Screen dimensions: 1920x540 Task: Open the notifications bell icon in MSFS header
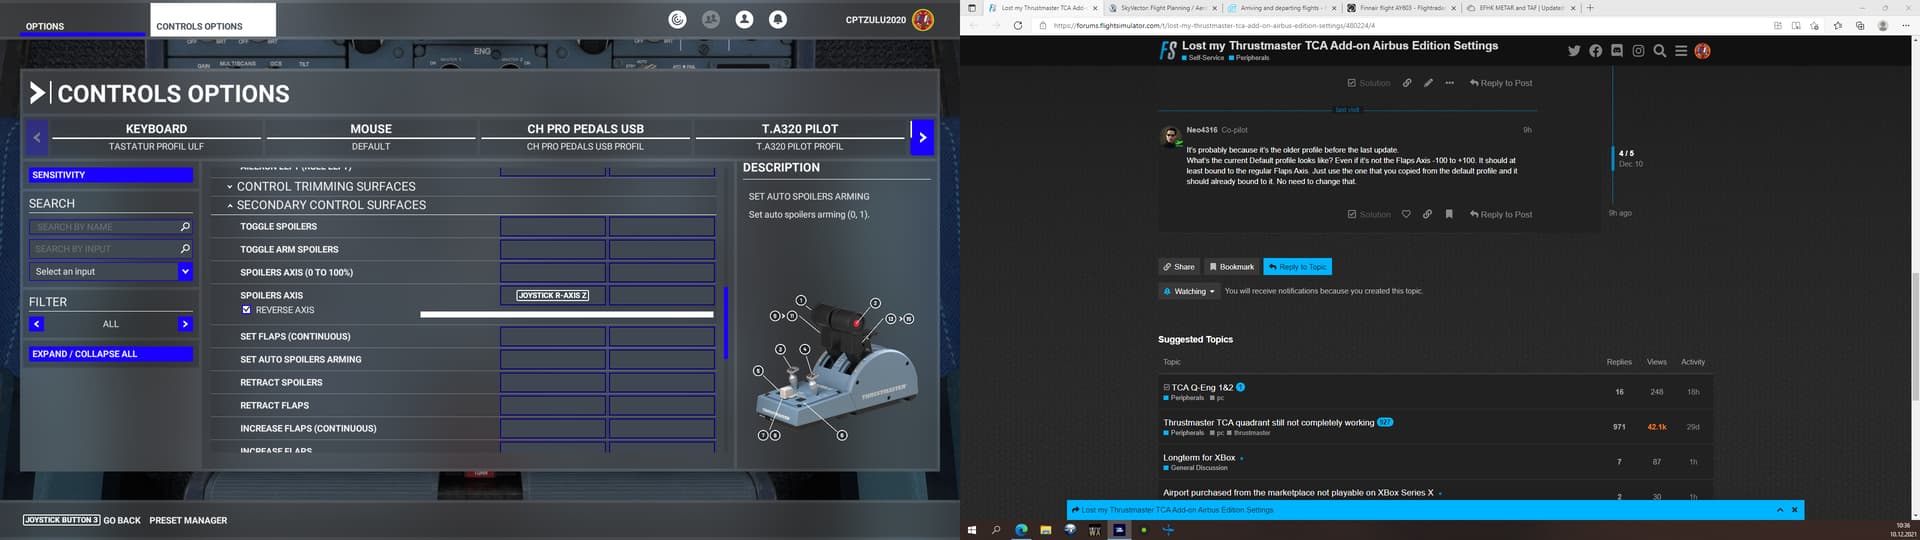pyautogui.click(x=778, y=19)
